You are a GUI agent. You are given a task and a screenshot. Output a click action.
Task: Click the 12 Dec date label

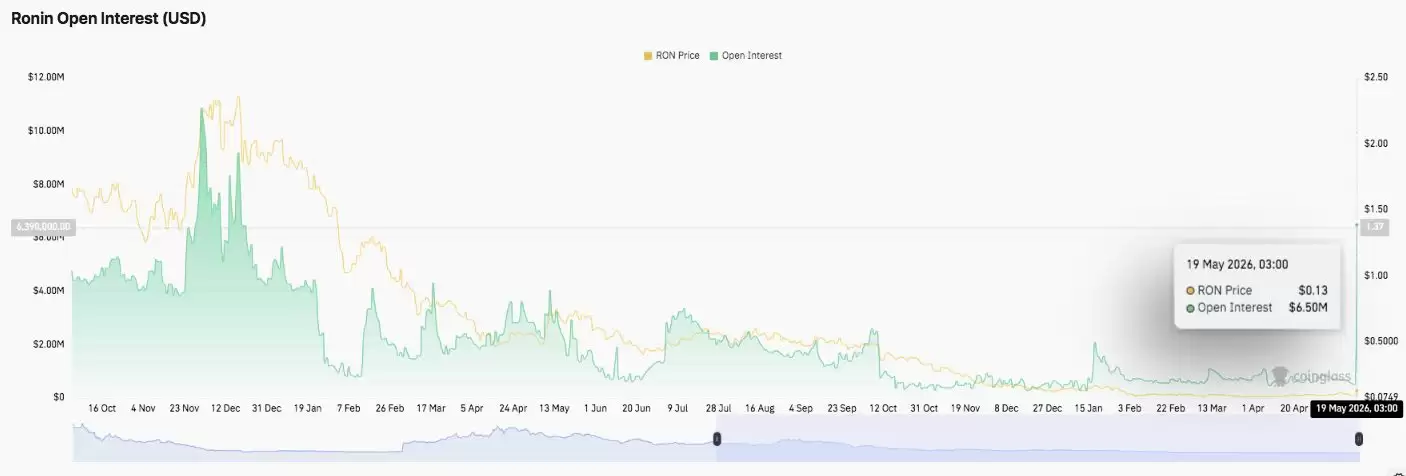click(226, 408)
